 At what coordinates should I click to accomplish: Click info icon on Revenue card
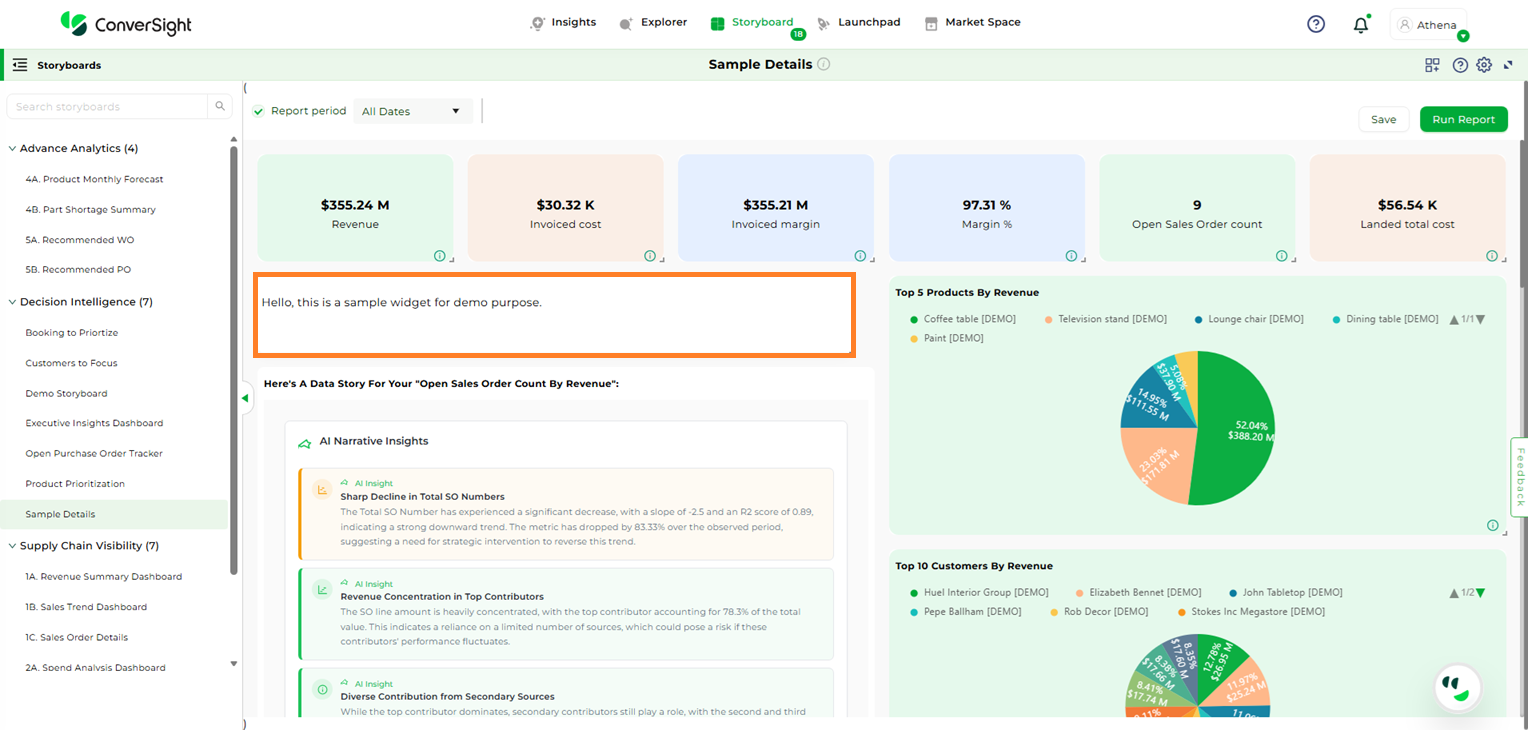point(440,256)
